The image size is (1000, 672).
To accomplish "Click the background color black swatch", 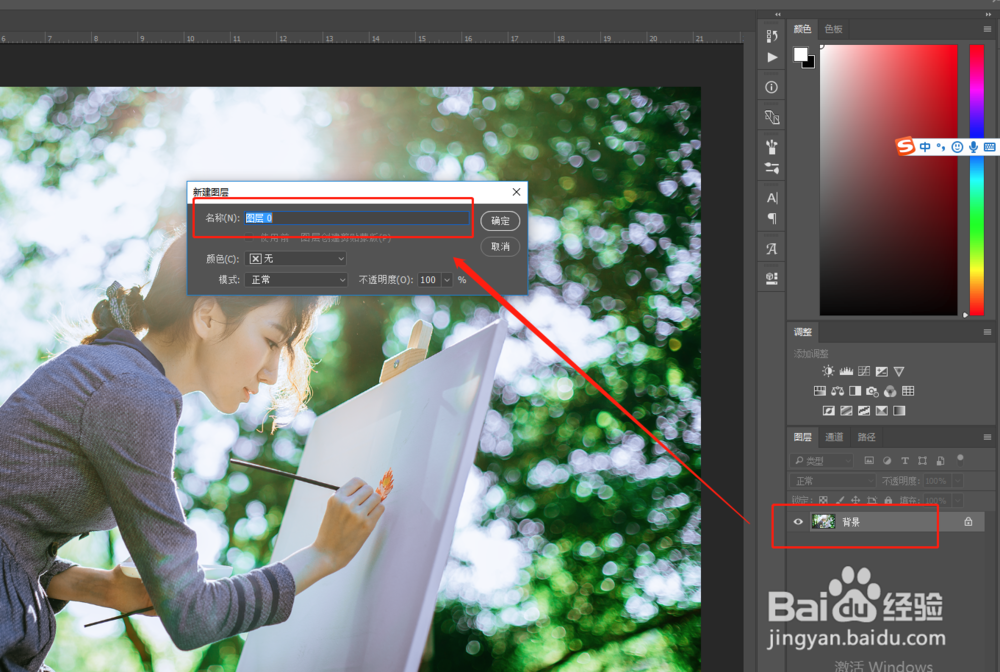I will click(x=811, y=64).
